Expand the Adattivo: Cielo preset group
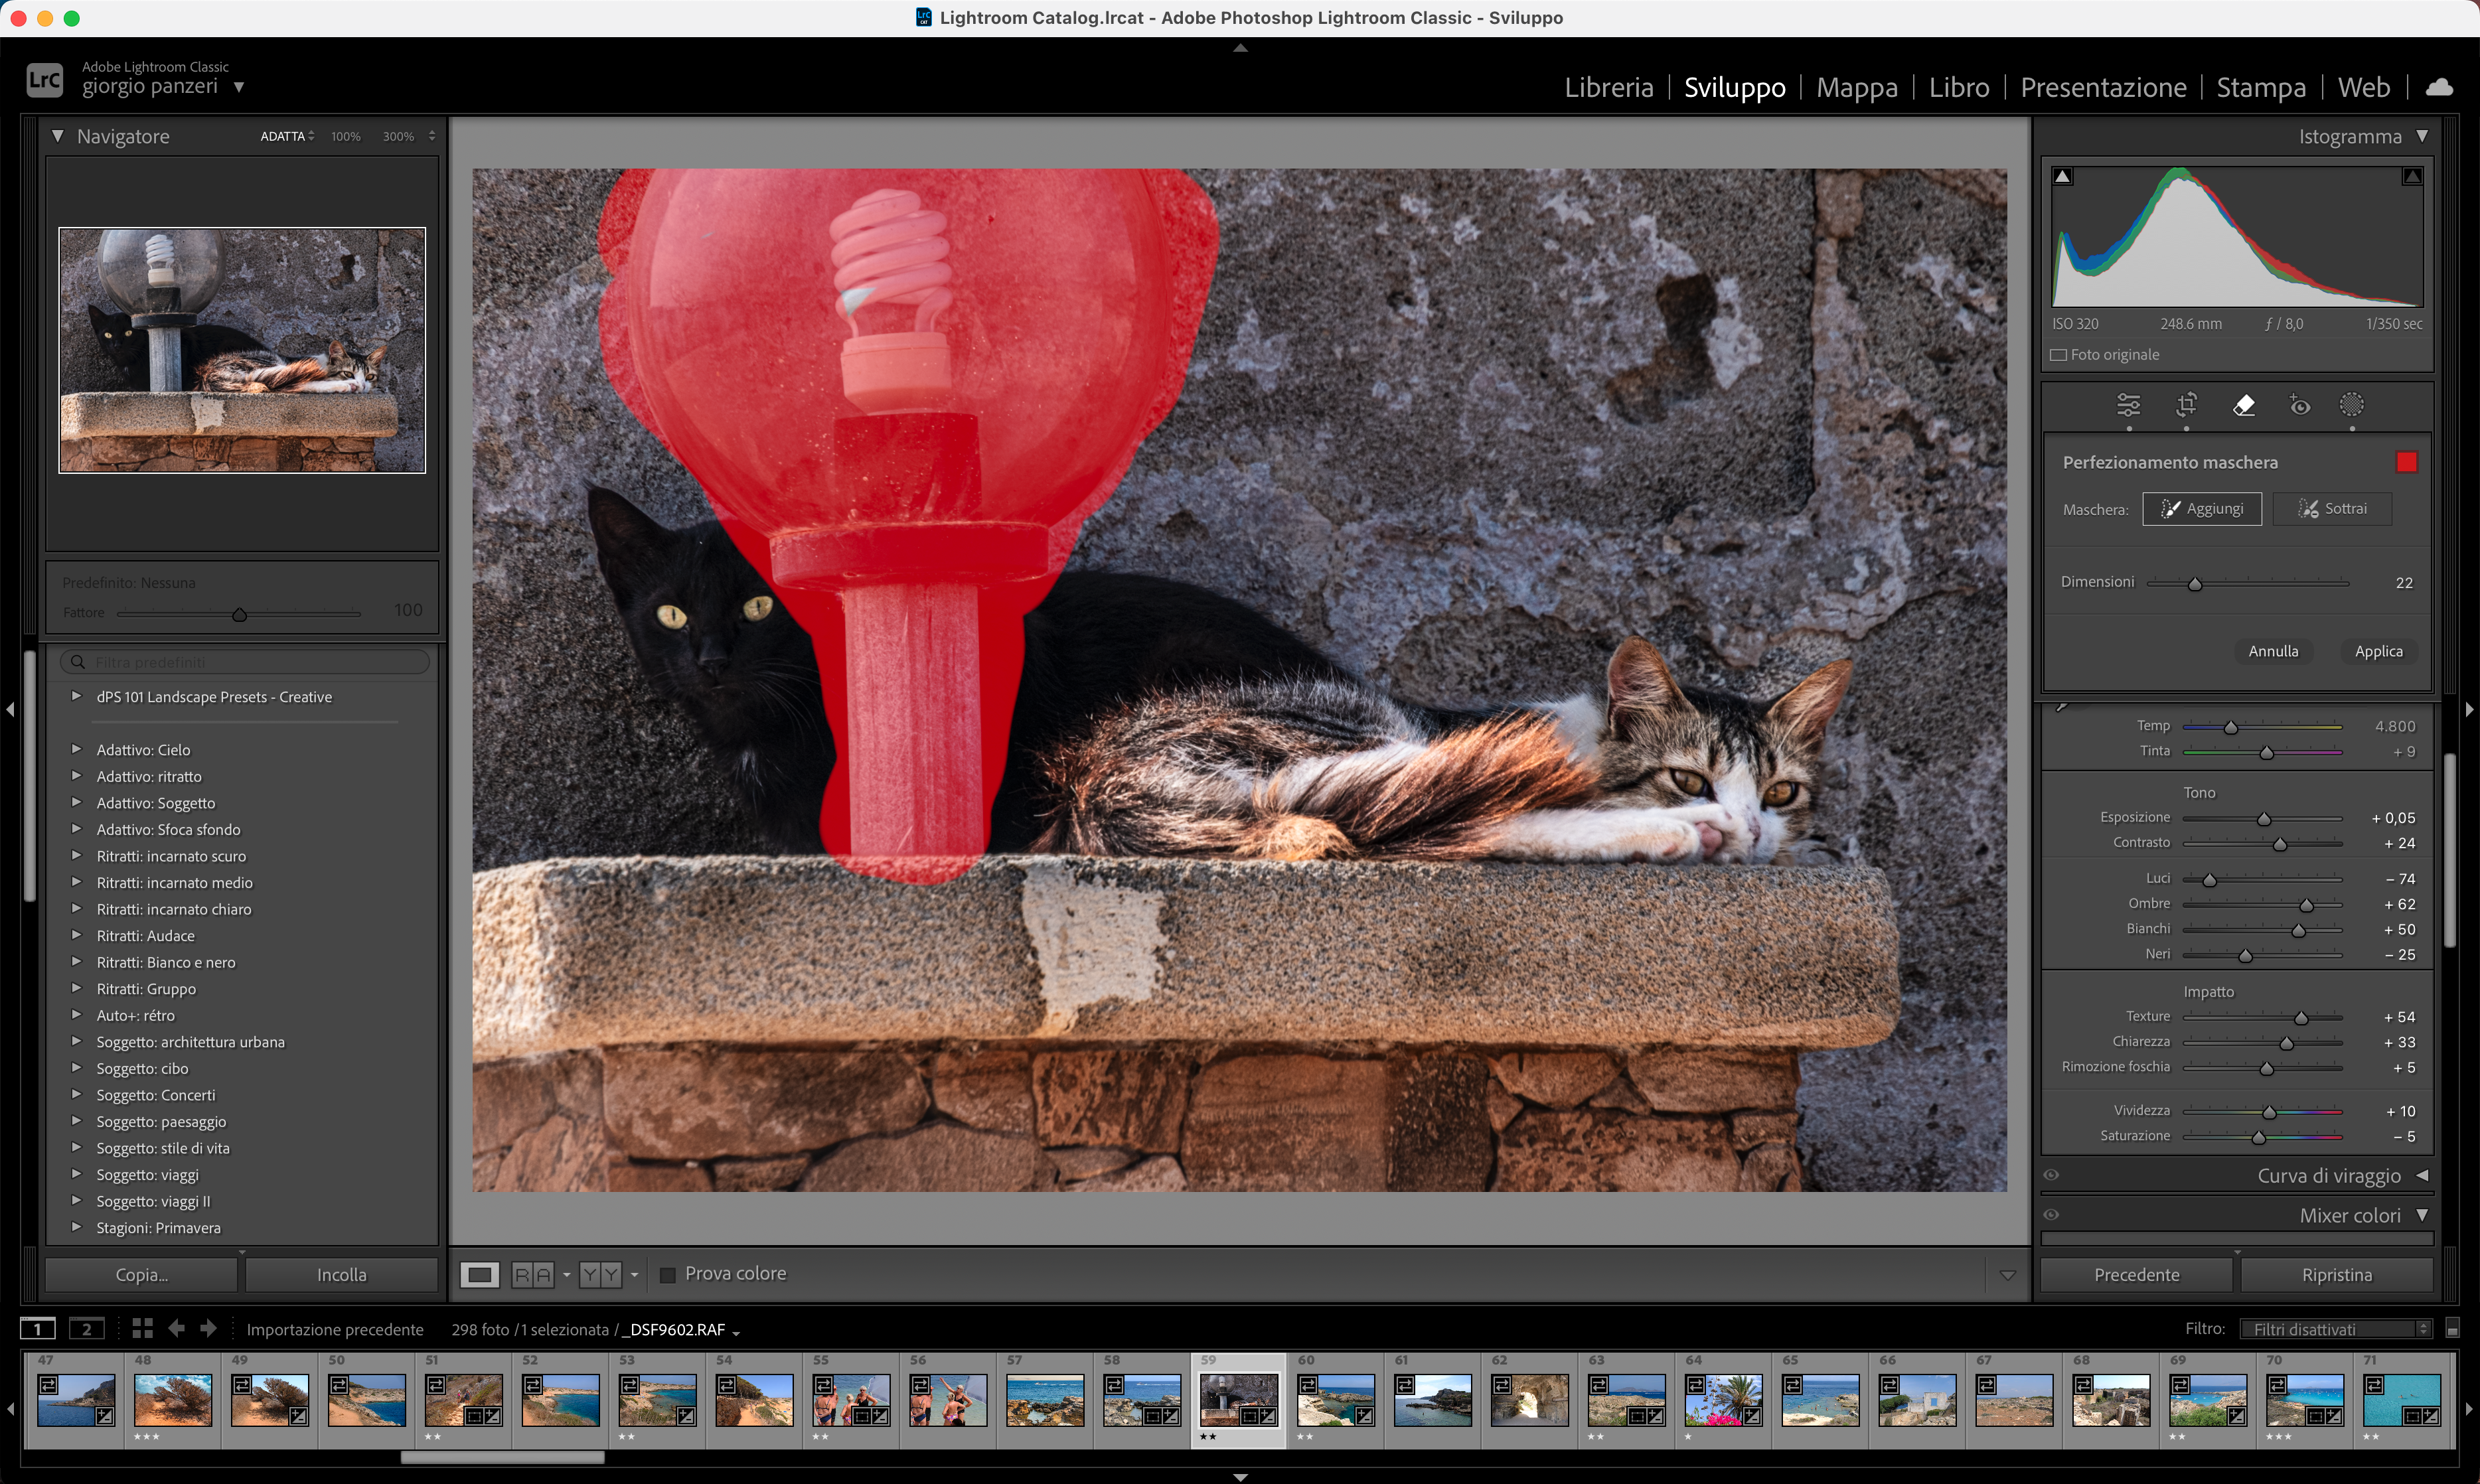 [76, 749]
